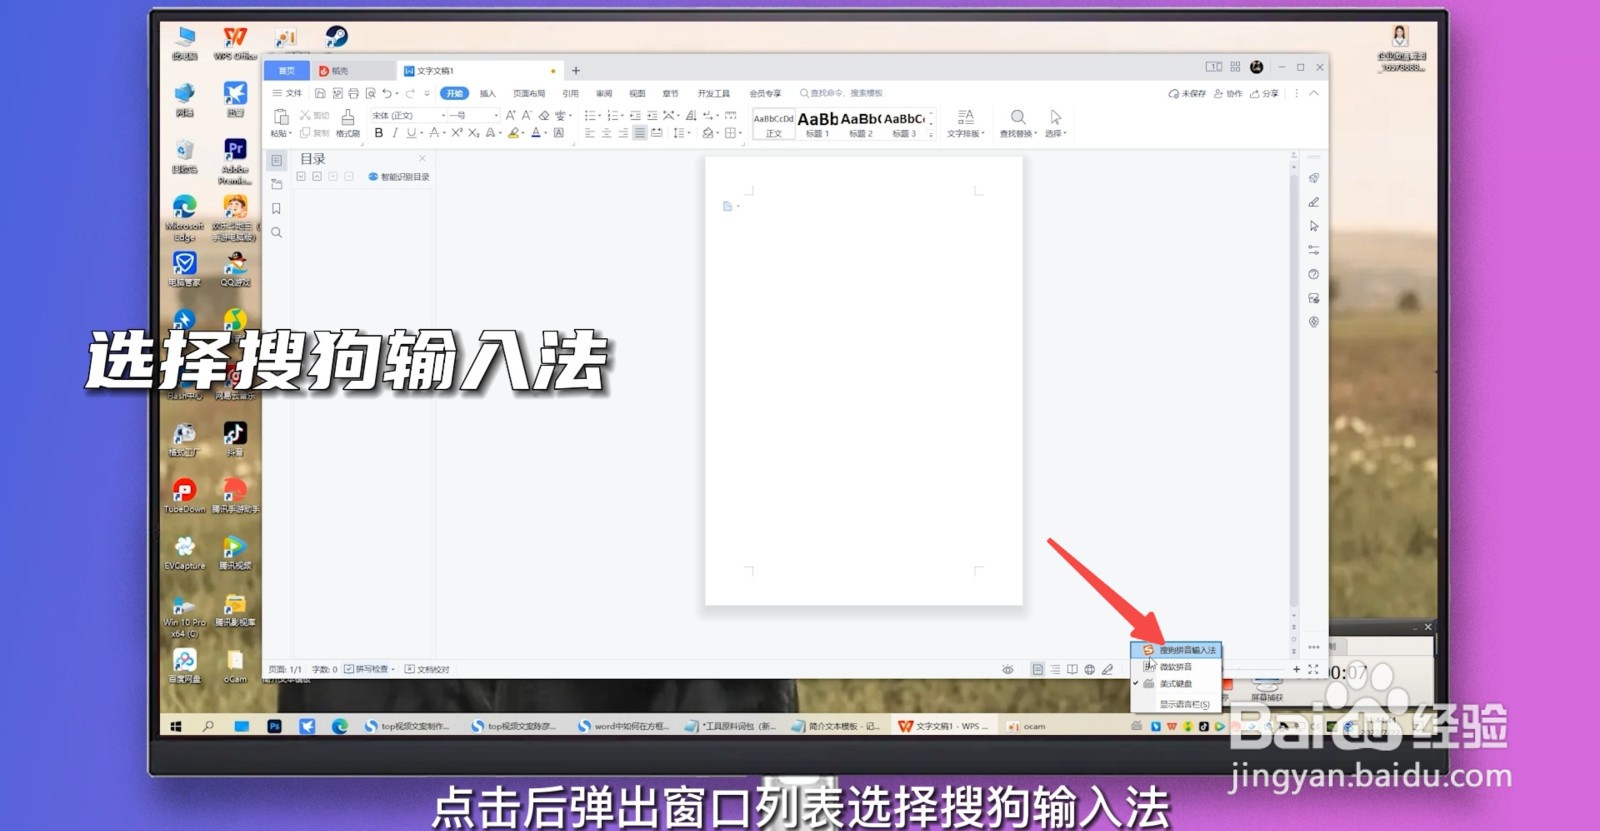The width and height of the screenshot is (1600, 831).
Task: Apply the 正文 style
Action: click(x=773, y=124)
